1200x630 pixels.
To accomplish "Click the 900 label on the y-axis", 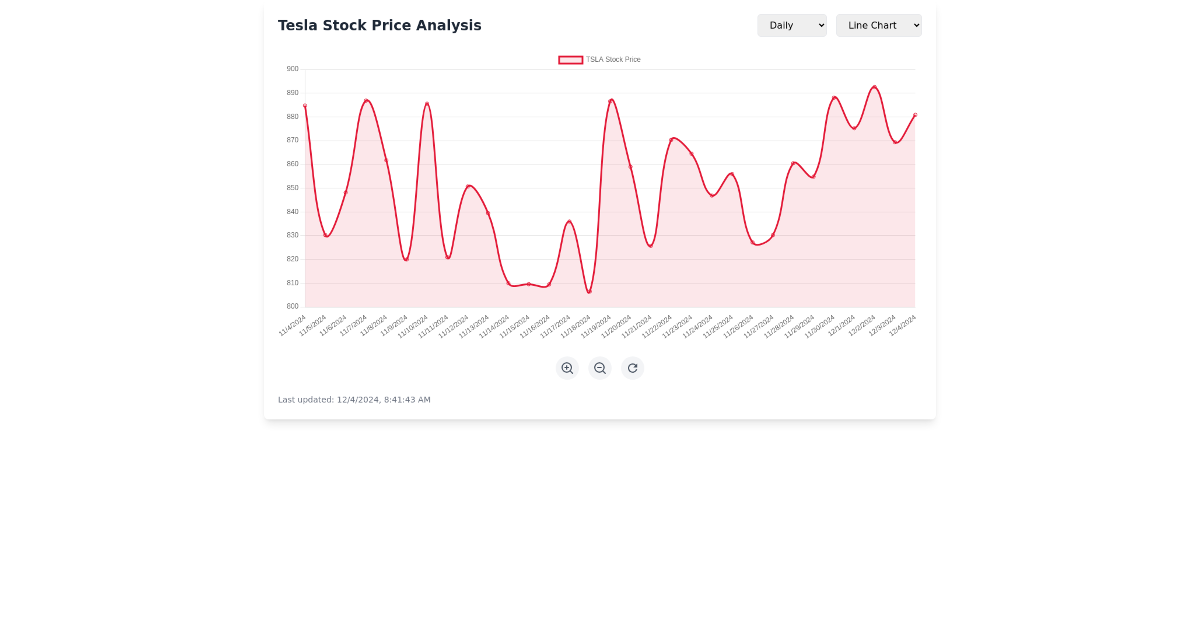I will (x=292, y=69).
